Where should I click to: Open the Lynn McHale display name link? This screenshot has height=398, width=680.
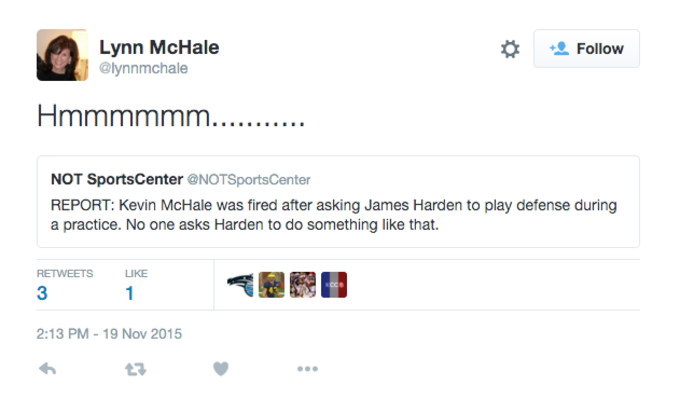click(x=159, y=47)
